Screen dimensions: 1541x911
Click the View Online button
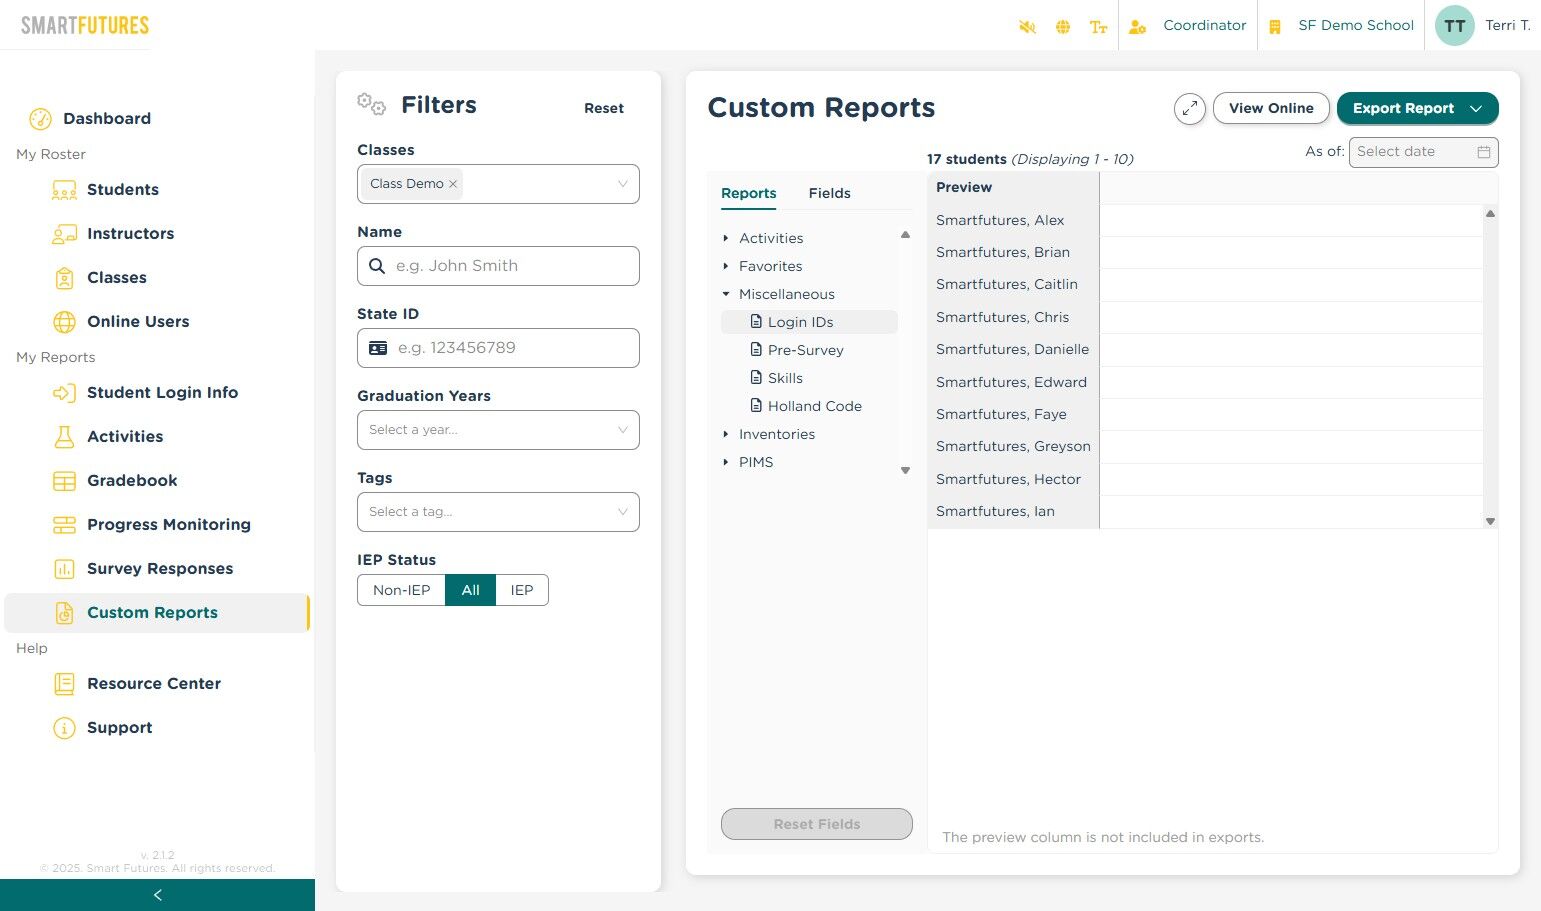point(1271,108)
